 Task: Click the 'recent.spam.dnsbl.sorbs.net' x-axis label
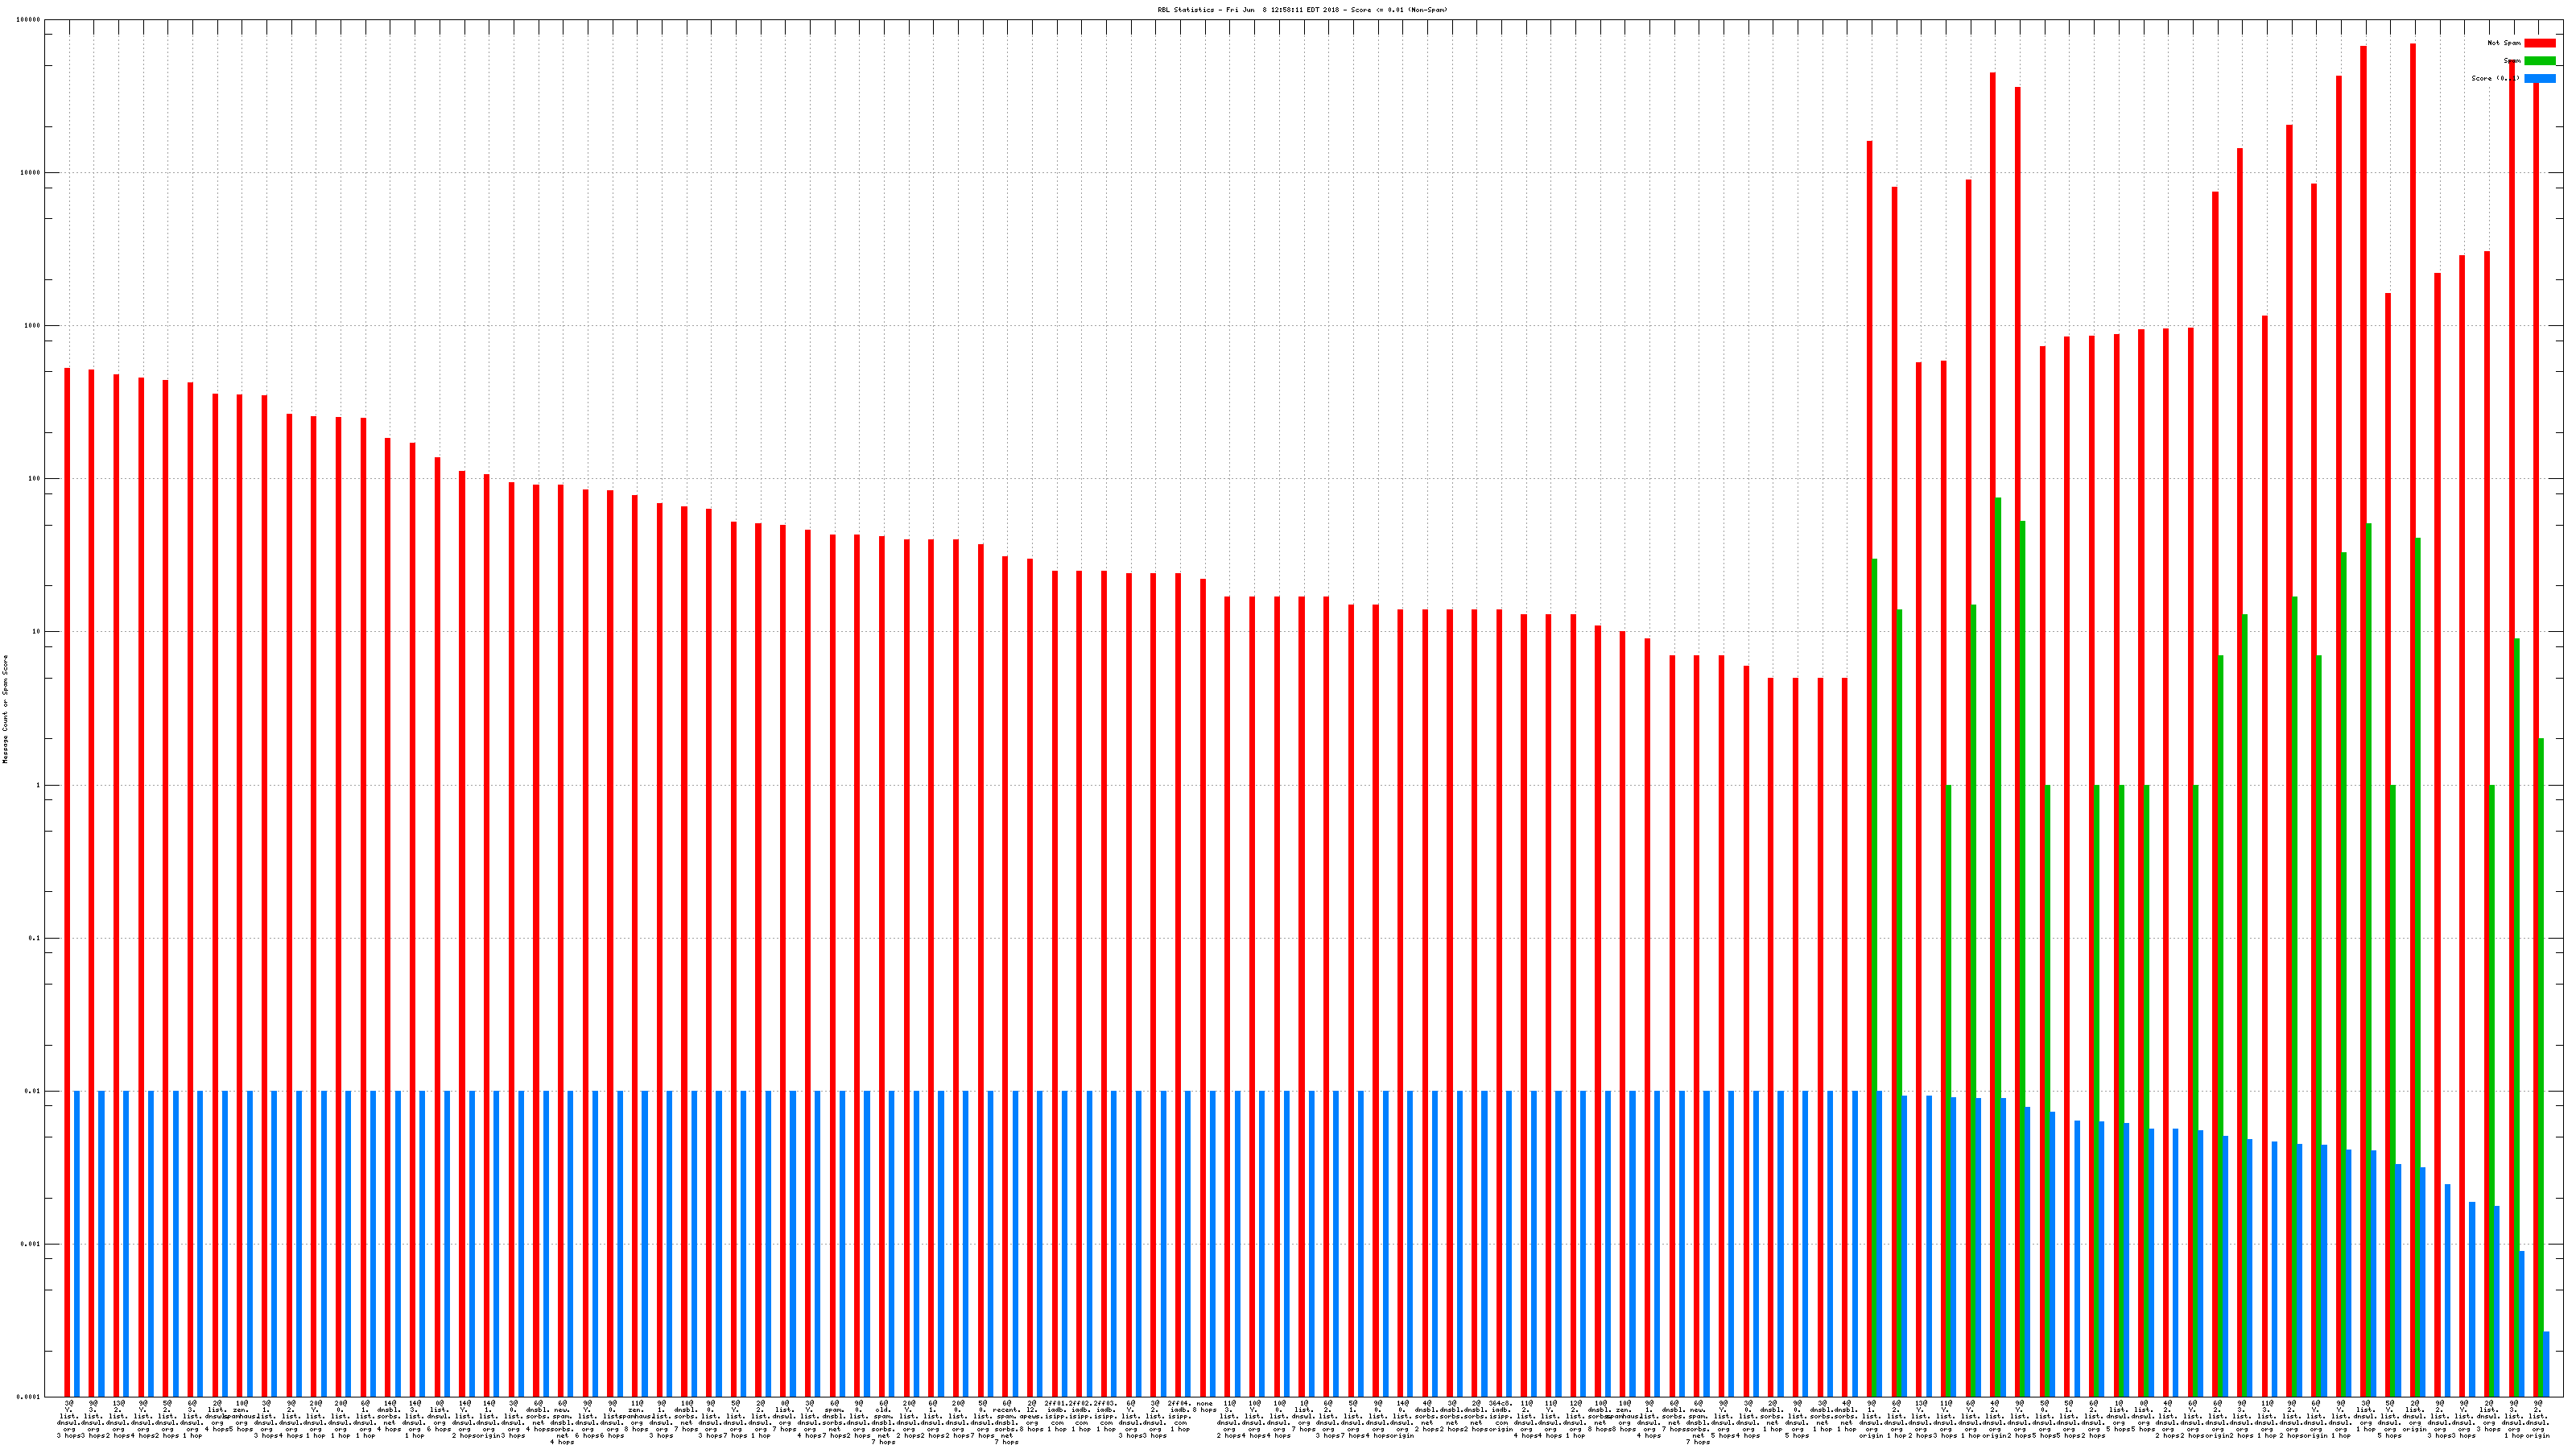tap(1006, 1421)
